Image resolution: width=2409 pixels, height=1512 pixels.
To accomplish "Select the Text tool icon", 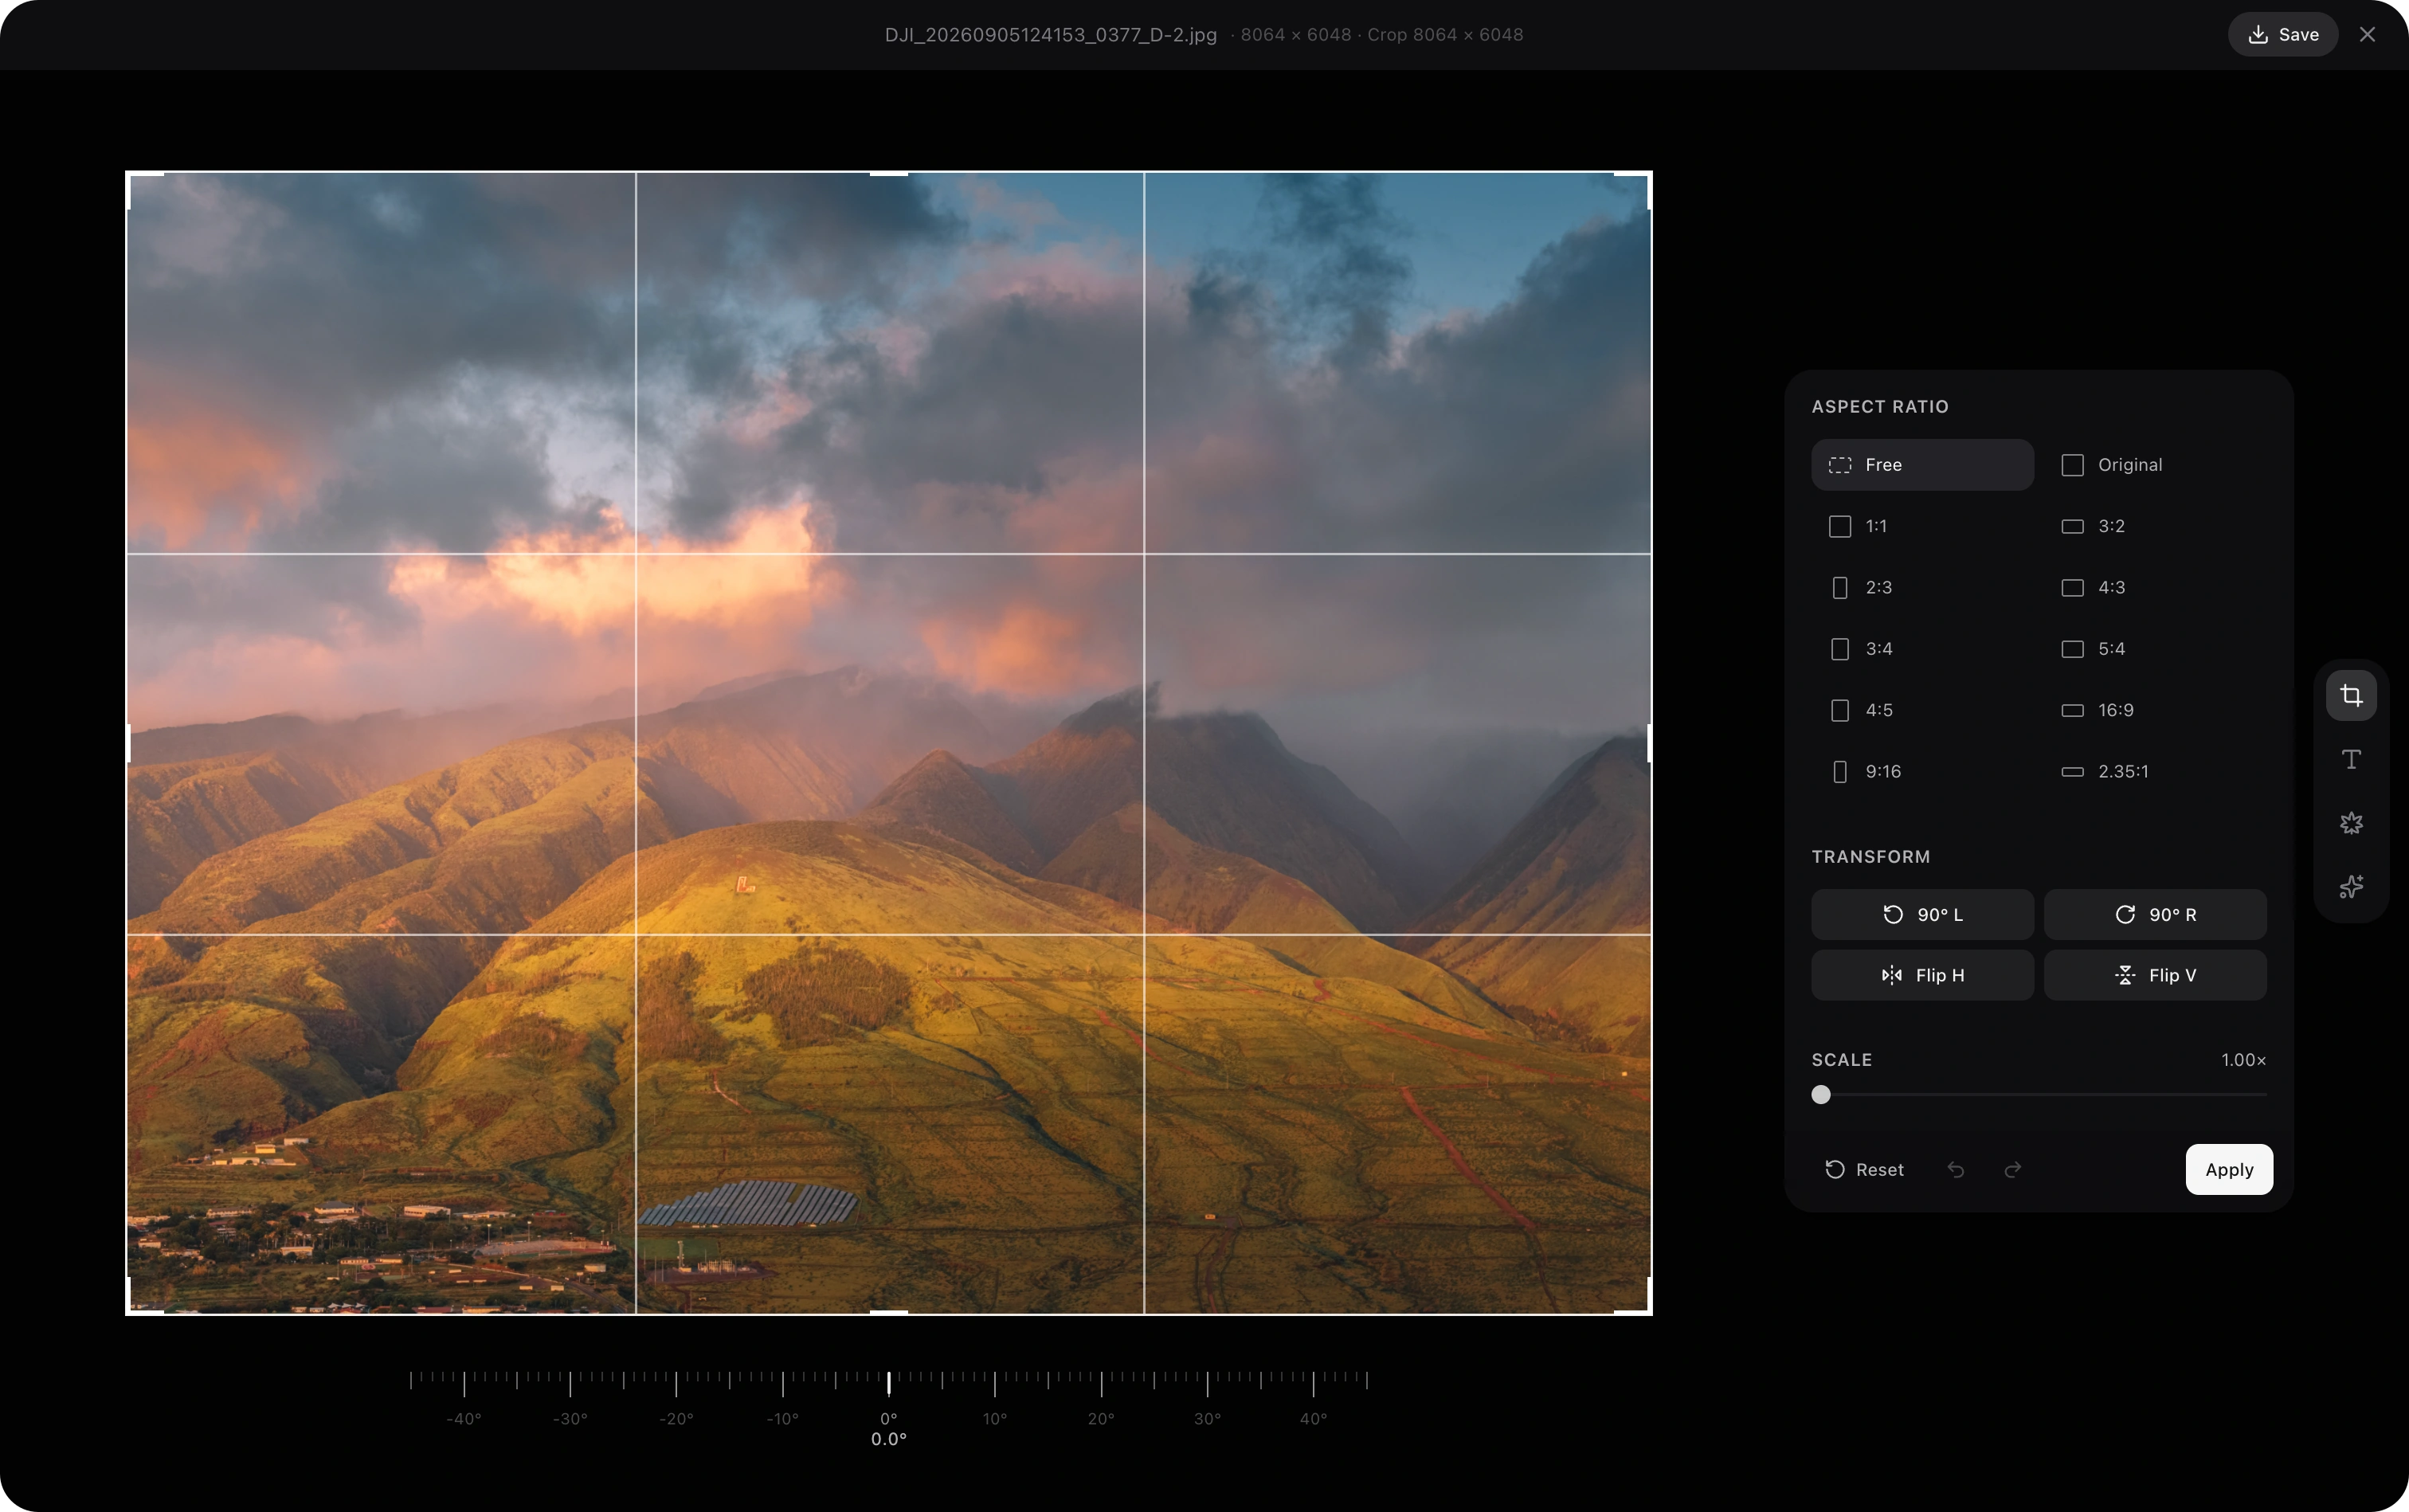I will [x=2351, y=759].
